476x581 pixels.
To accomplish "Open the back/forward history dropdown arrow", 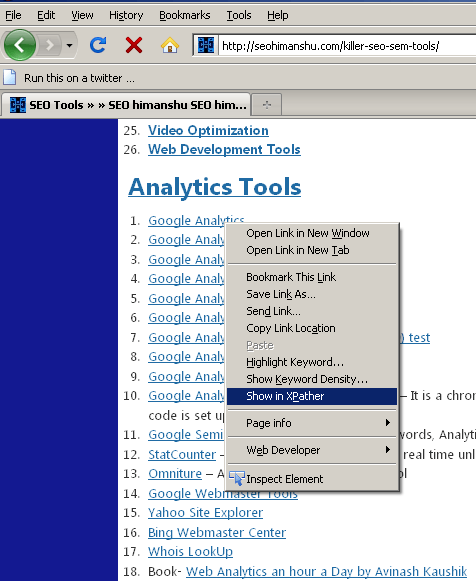I will [x=69, y=46].
